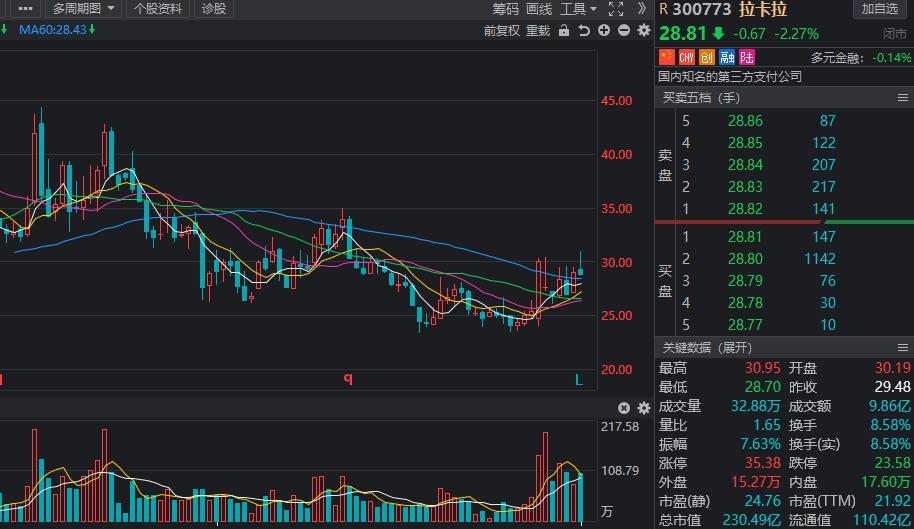Click the 总市值 value 230.49亿

pyautogui.click(x=751, y=520)
